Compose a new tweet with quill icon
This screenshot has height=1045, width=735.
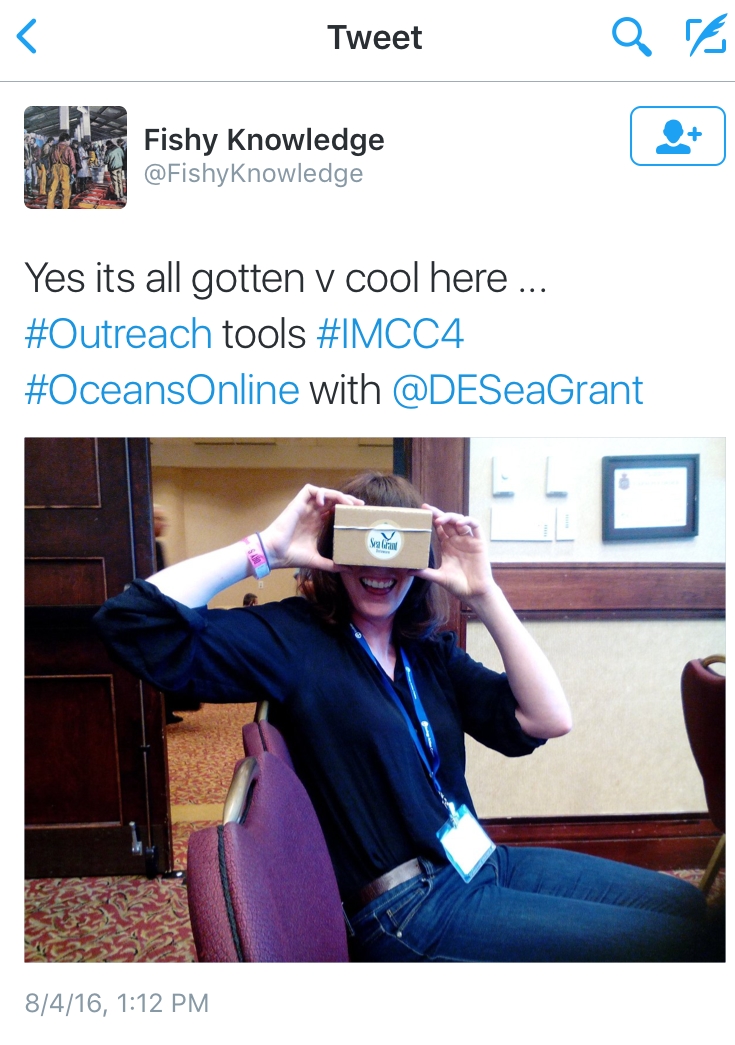(x=706, y=35)
